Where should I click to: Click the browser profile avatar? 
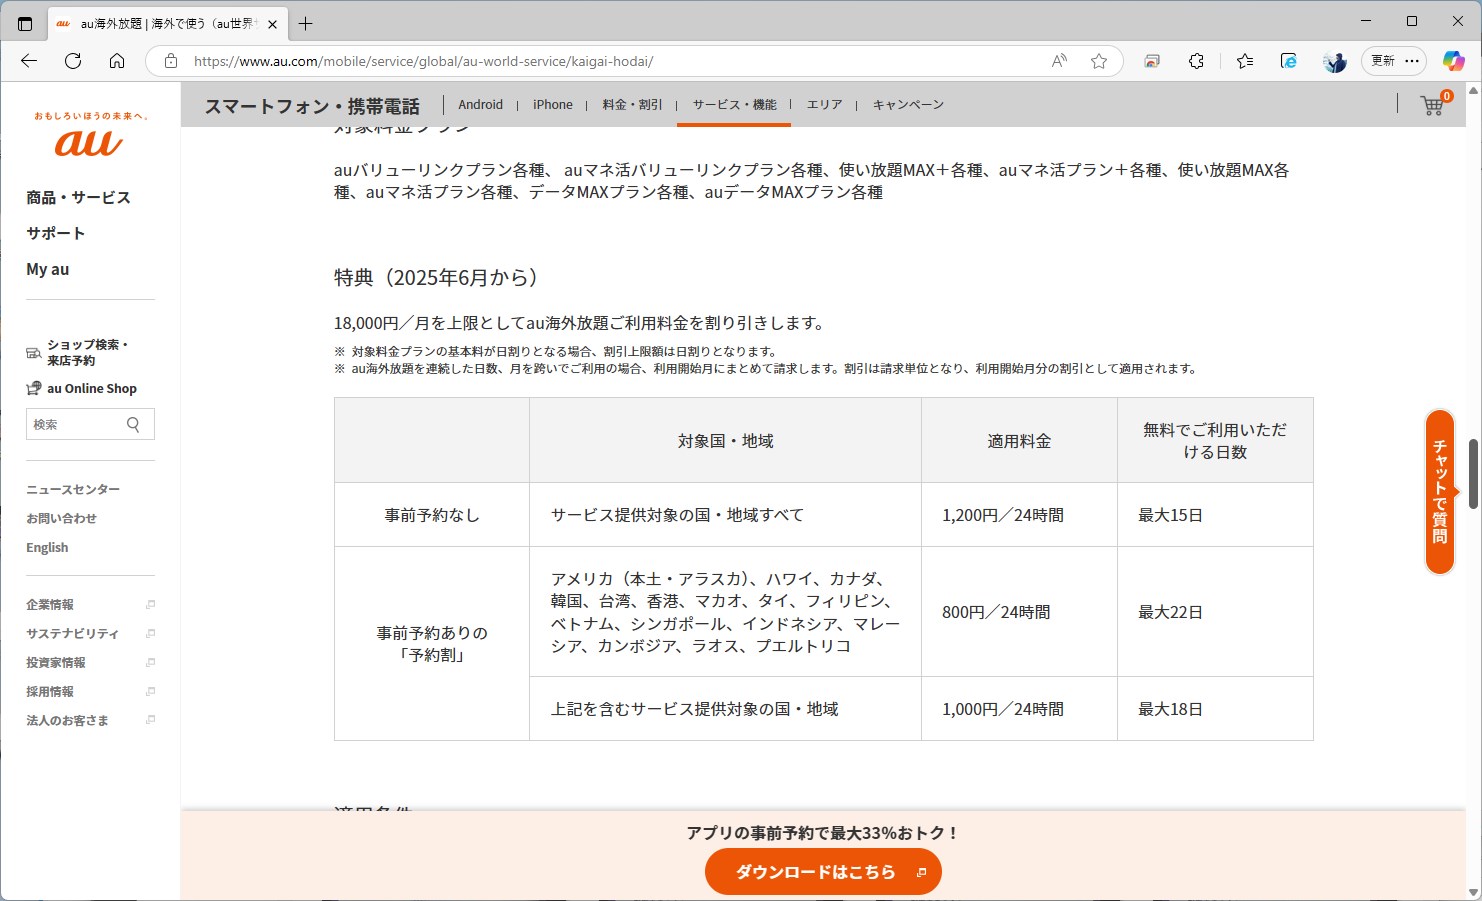(x=1334, y=61)
